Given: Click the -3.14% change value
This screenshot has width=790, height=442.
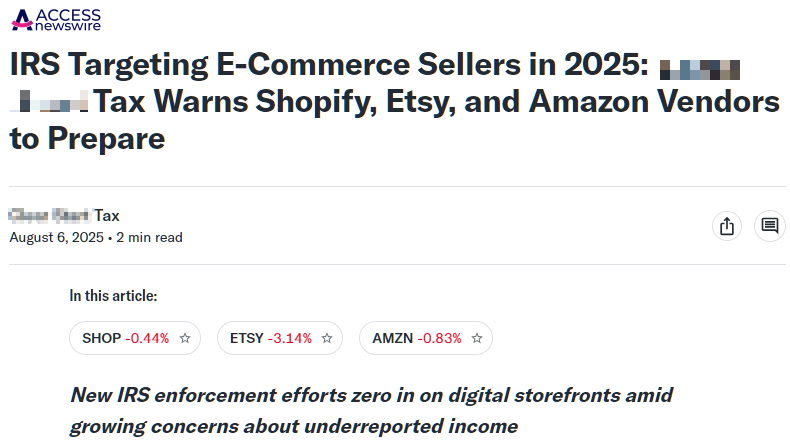Looking at the screenshot, I should (x=290, y=338).
